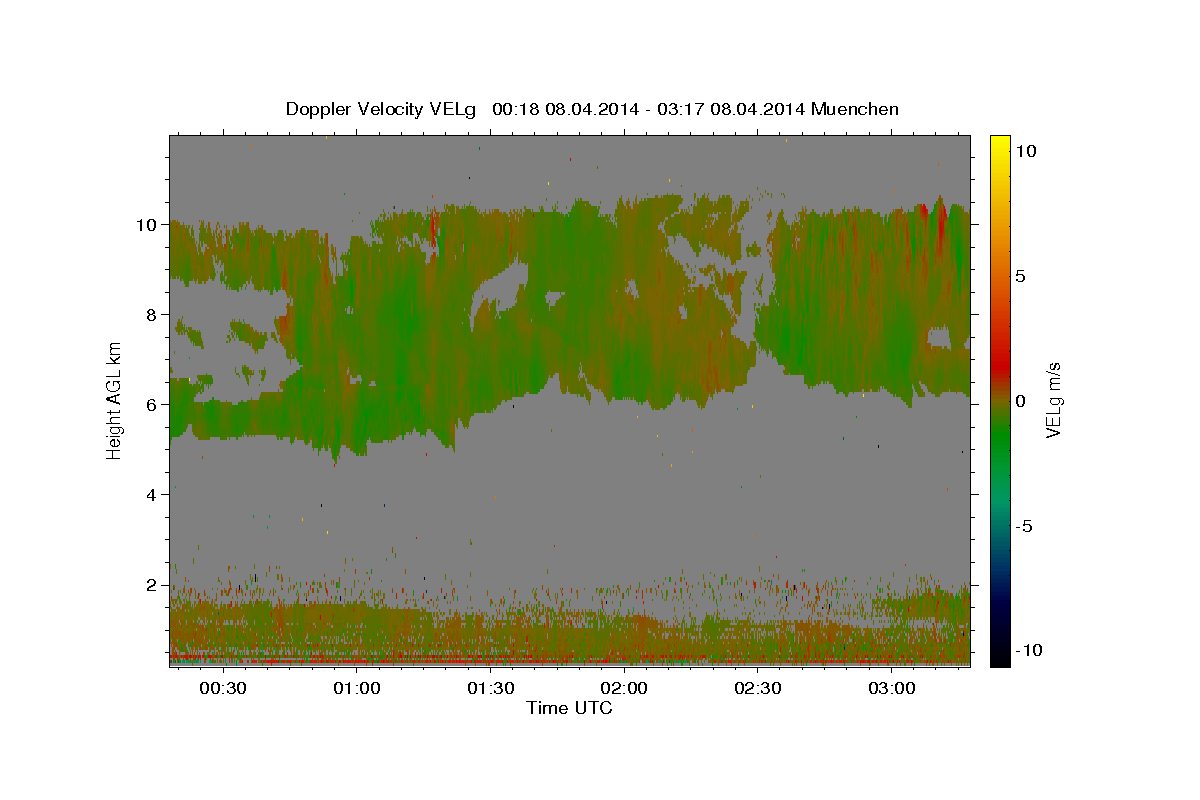Click the 01:30 time tick label

tap(490, 689)
